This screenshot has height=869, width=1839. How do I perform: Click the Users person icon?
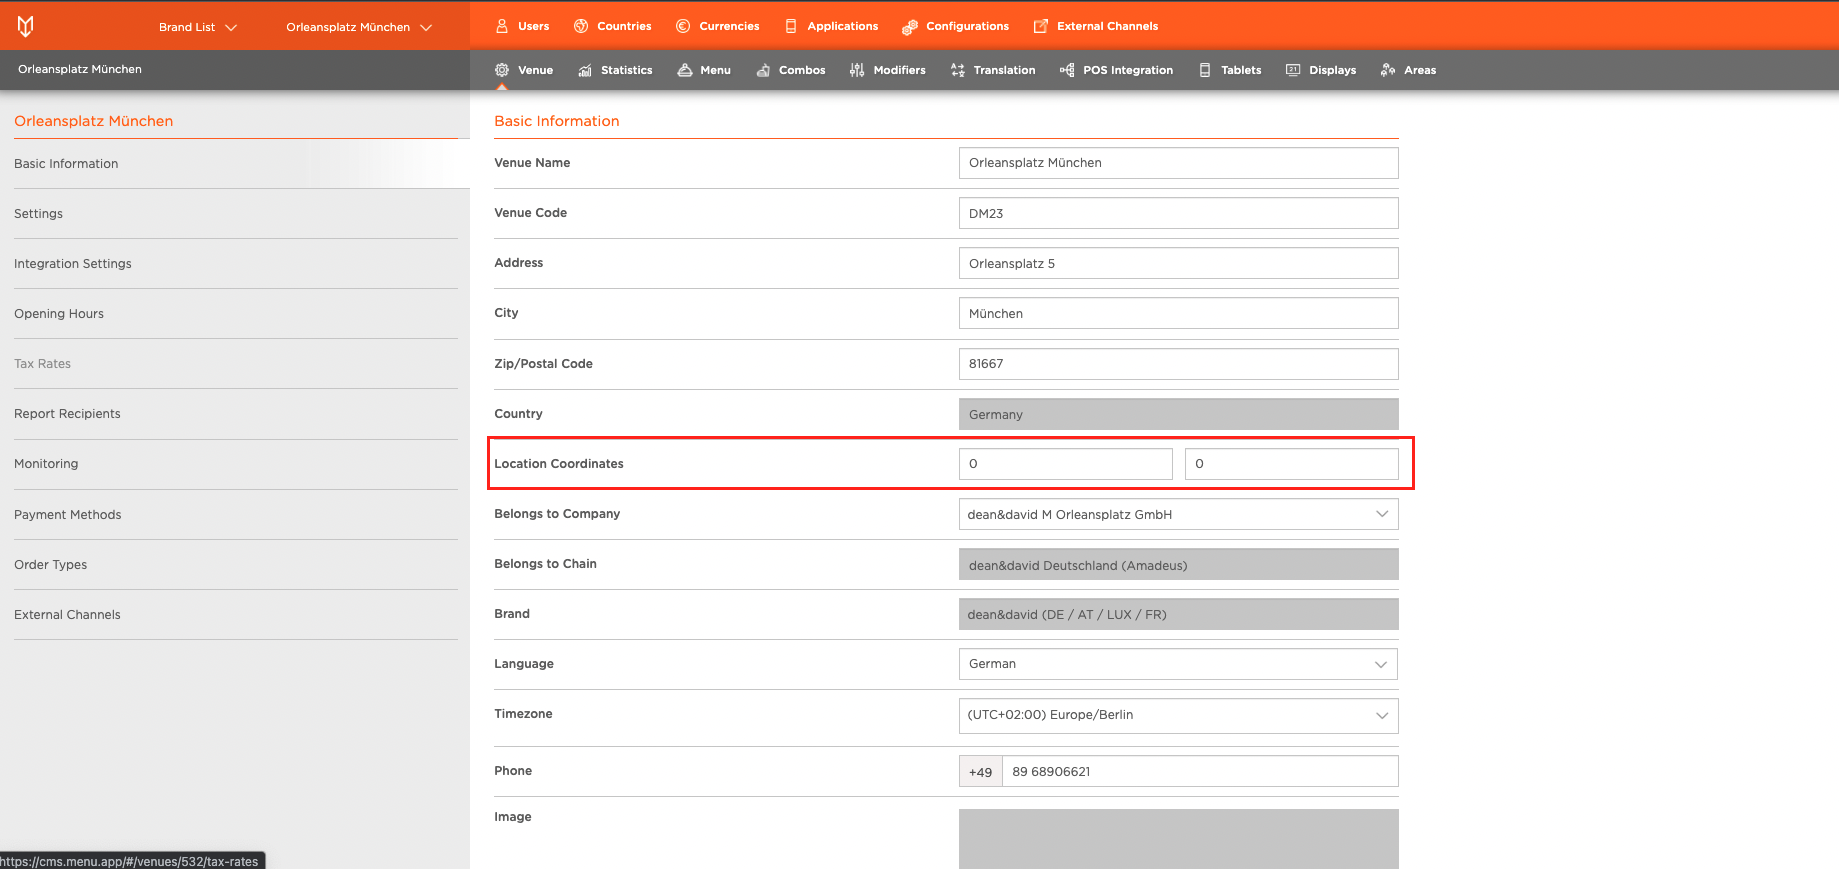click(x=502, y=26)
